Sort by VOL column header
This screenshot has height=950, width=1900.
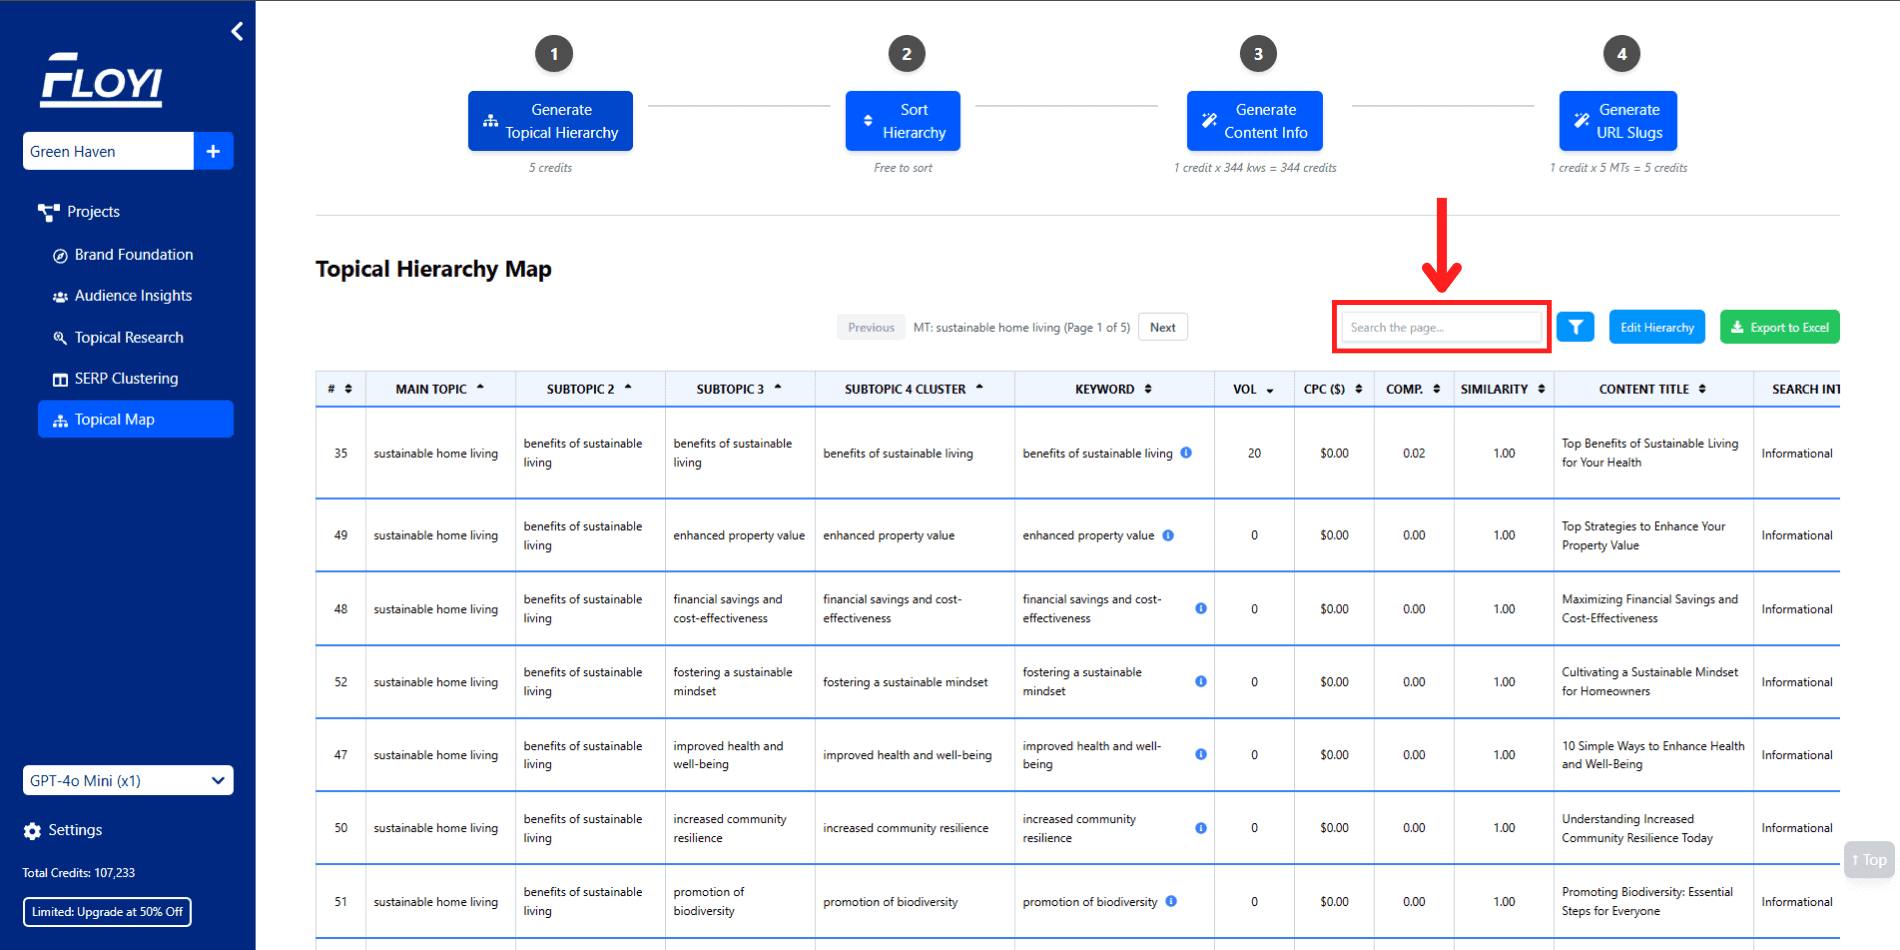tap(1254, 389)
